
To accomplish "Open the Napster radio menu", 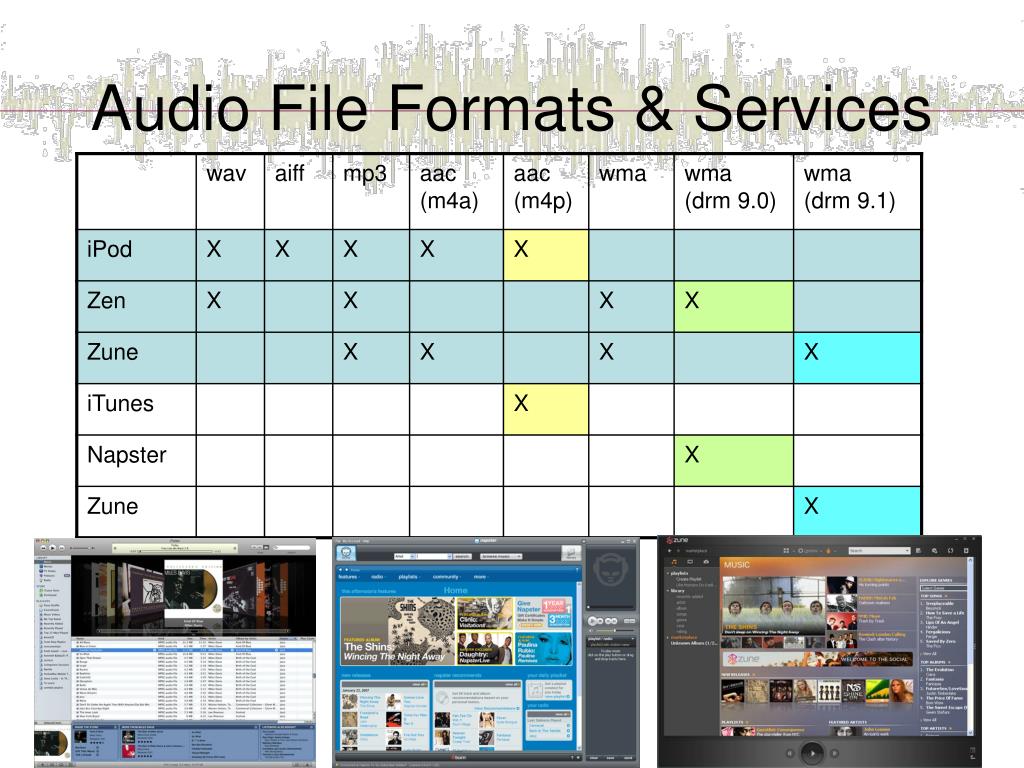I will (378, 577).
